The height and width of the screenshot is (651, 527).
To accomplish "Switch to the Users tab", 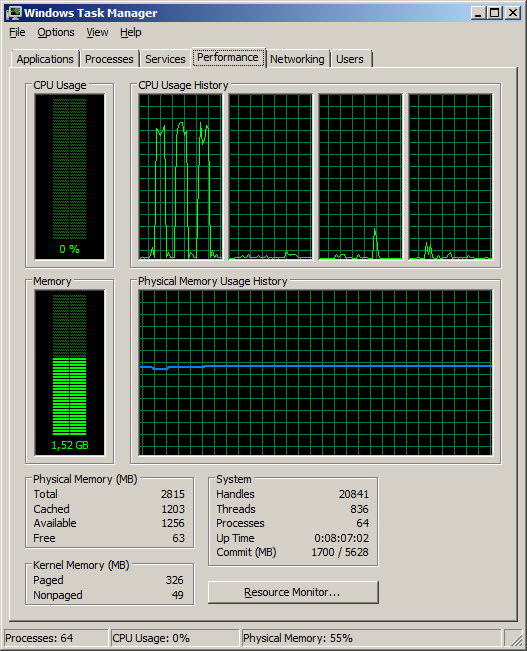I will pos(350,59).
